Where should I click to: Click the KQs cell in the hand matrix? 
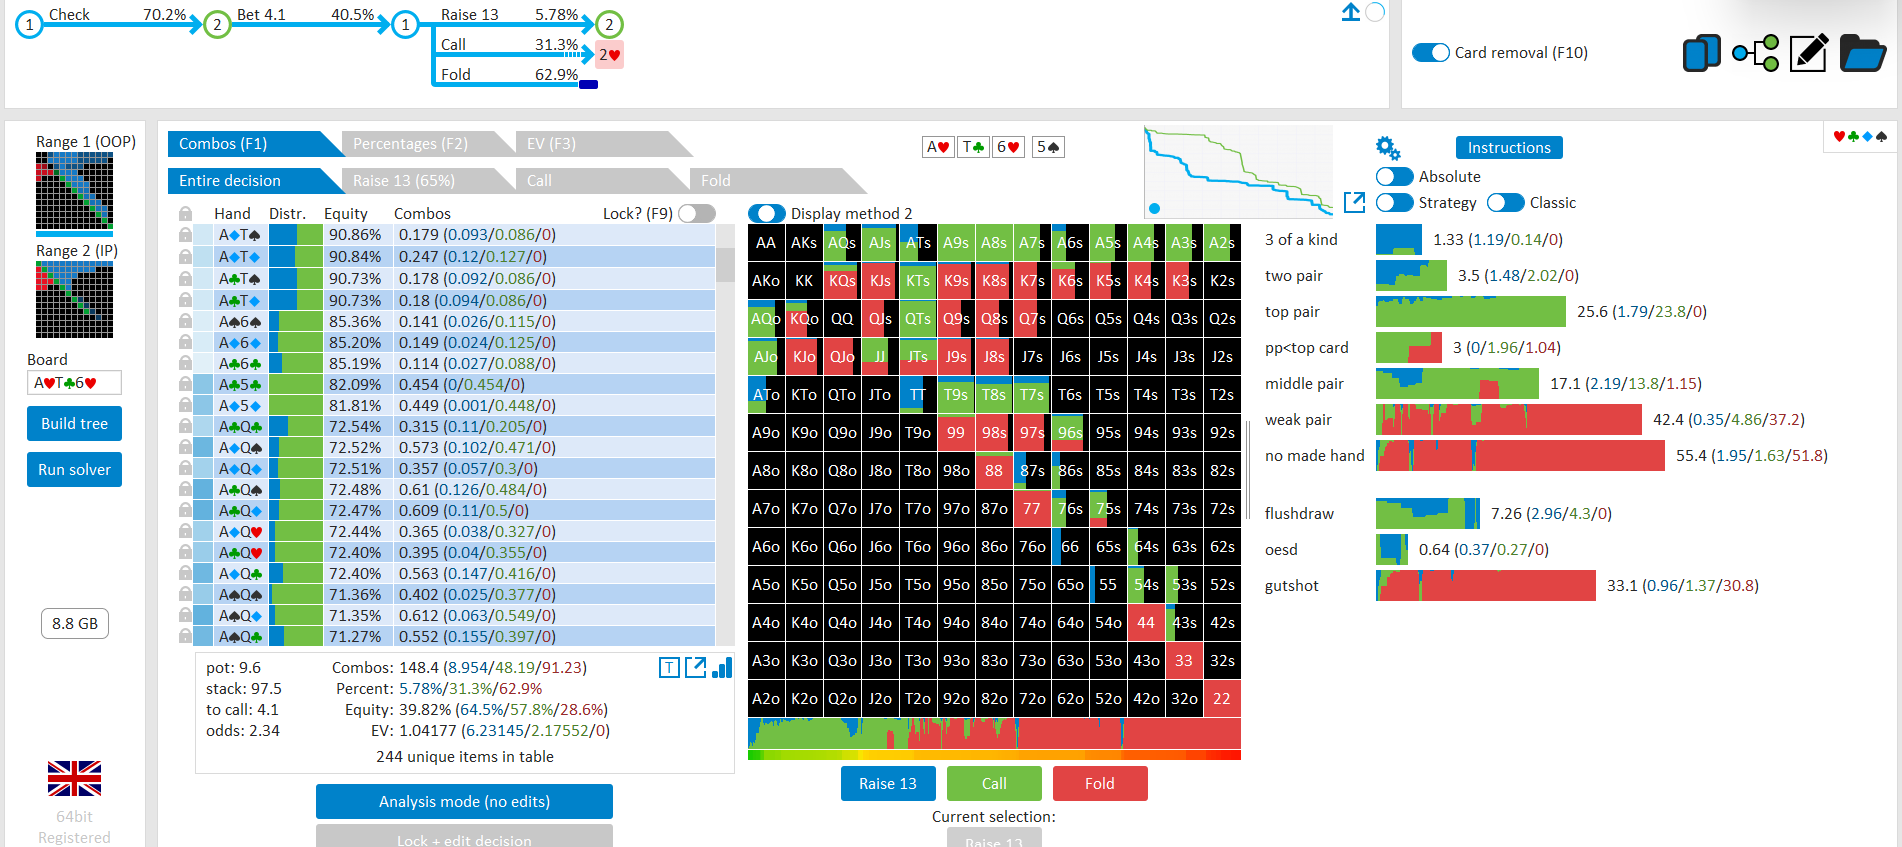[842, 281]
